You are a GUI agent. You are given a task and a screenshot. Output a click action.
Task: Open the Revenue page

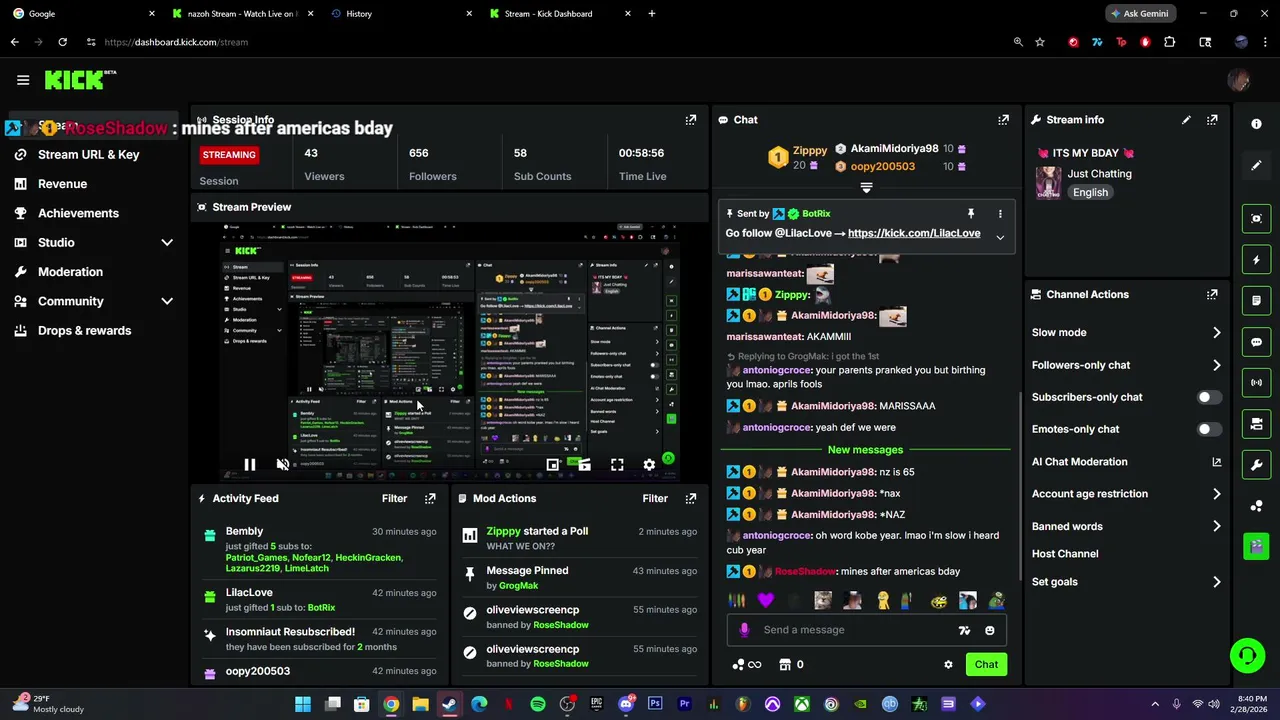[x=62, y=184]
